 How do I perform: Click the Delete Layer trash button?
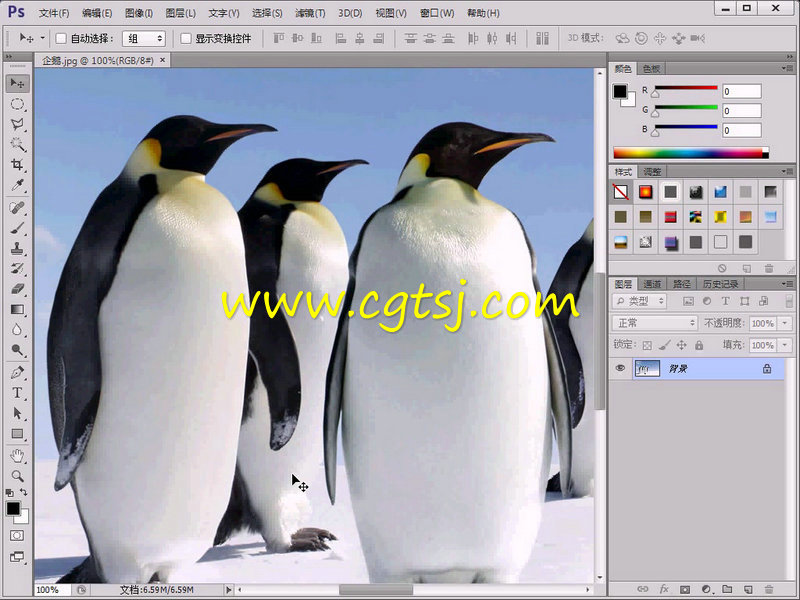769,589
